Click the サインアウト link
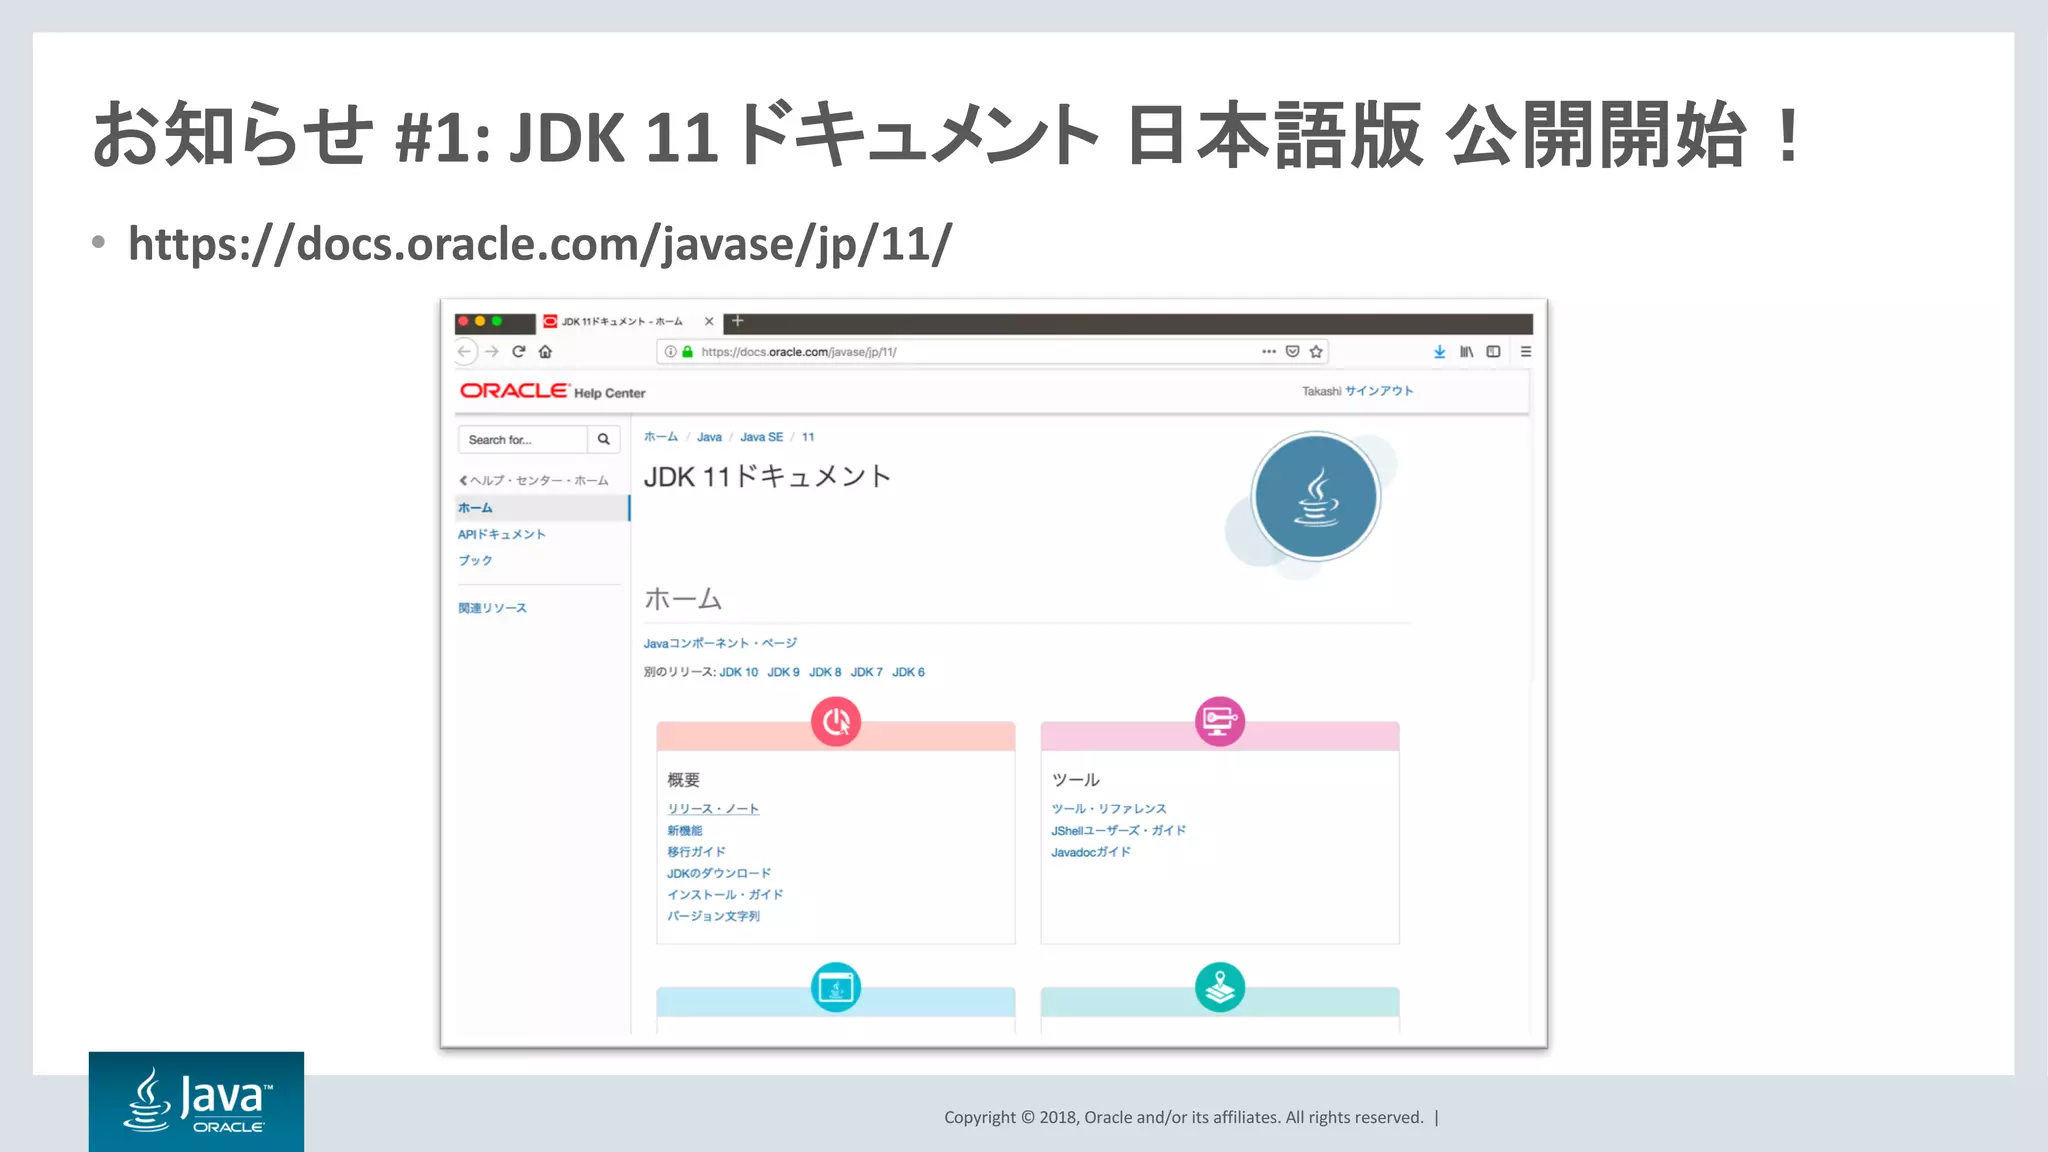 coord(1378,391)
